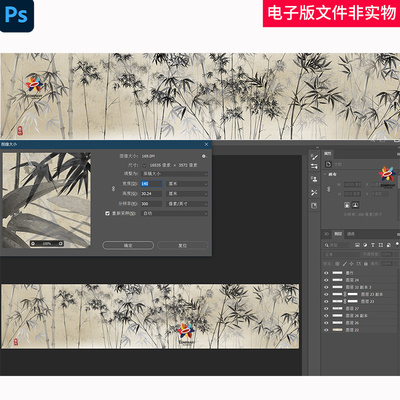Filter layers by adjustment layer type
400x400 pixels.
point(365,245)
